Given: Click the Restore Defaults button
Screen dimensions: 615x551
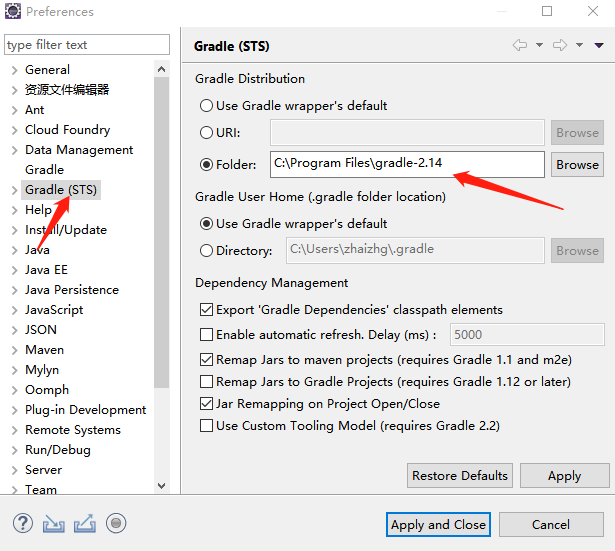Looking at the screenshot, I should 460,476.
